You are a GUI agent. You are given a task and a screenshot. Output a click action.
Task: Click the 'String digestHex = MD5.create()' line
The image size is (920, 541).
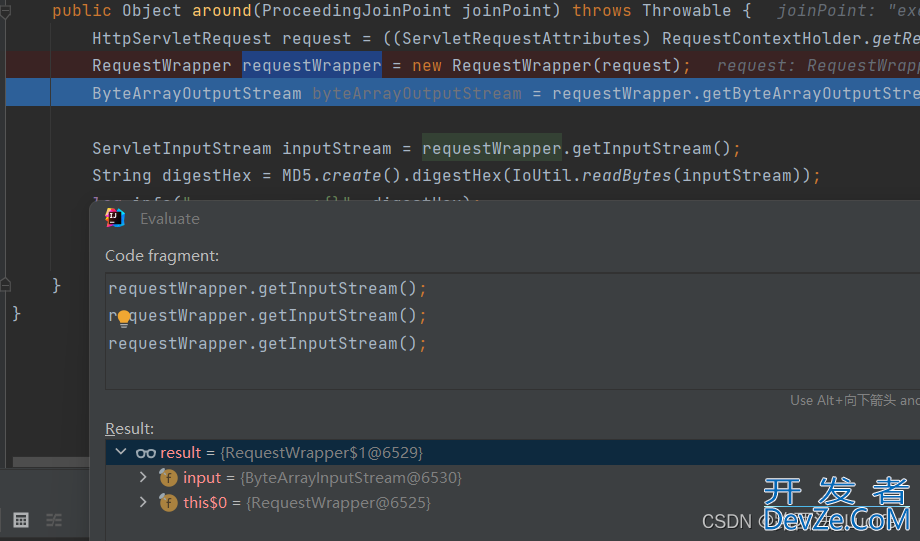tap(456, 175)
